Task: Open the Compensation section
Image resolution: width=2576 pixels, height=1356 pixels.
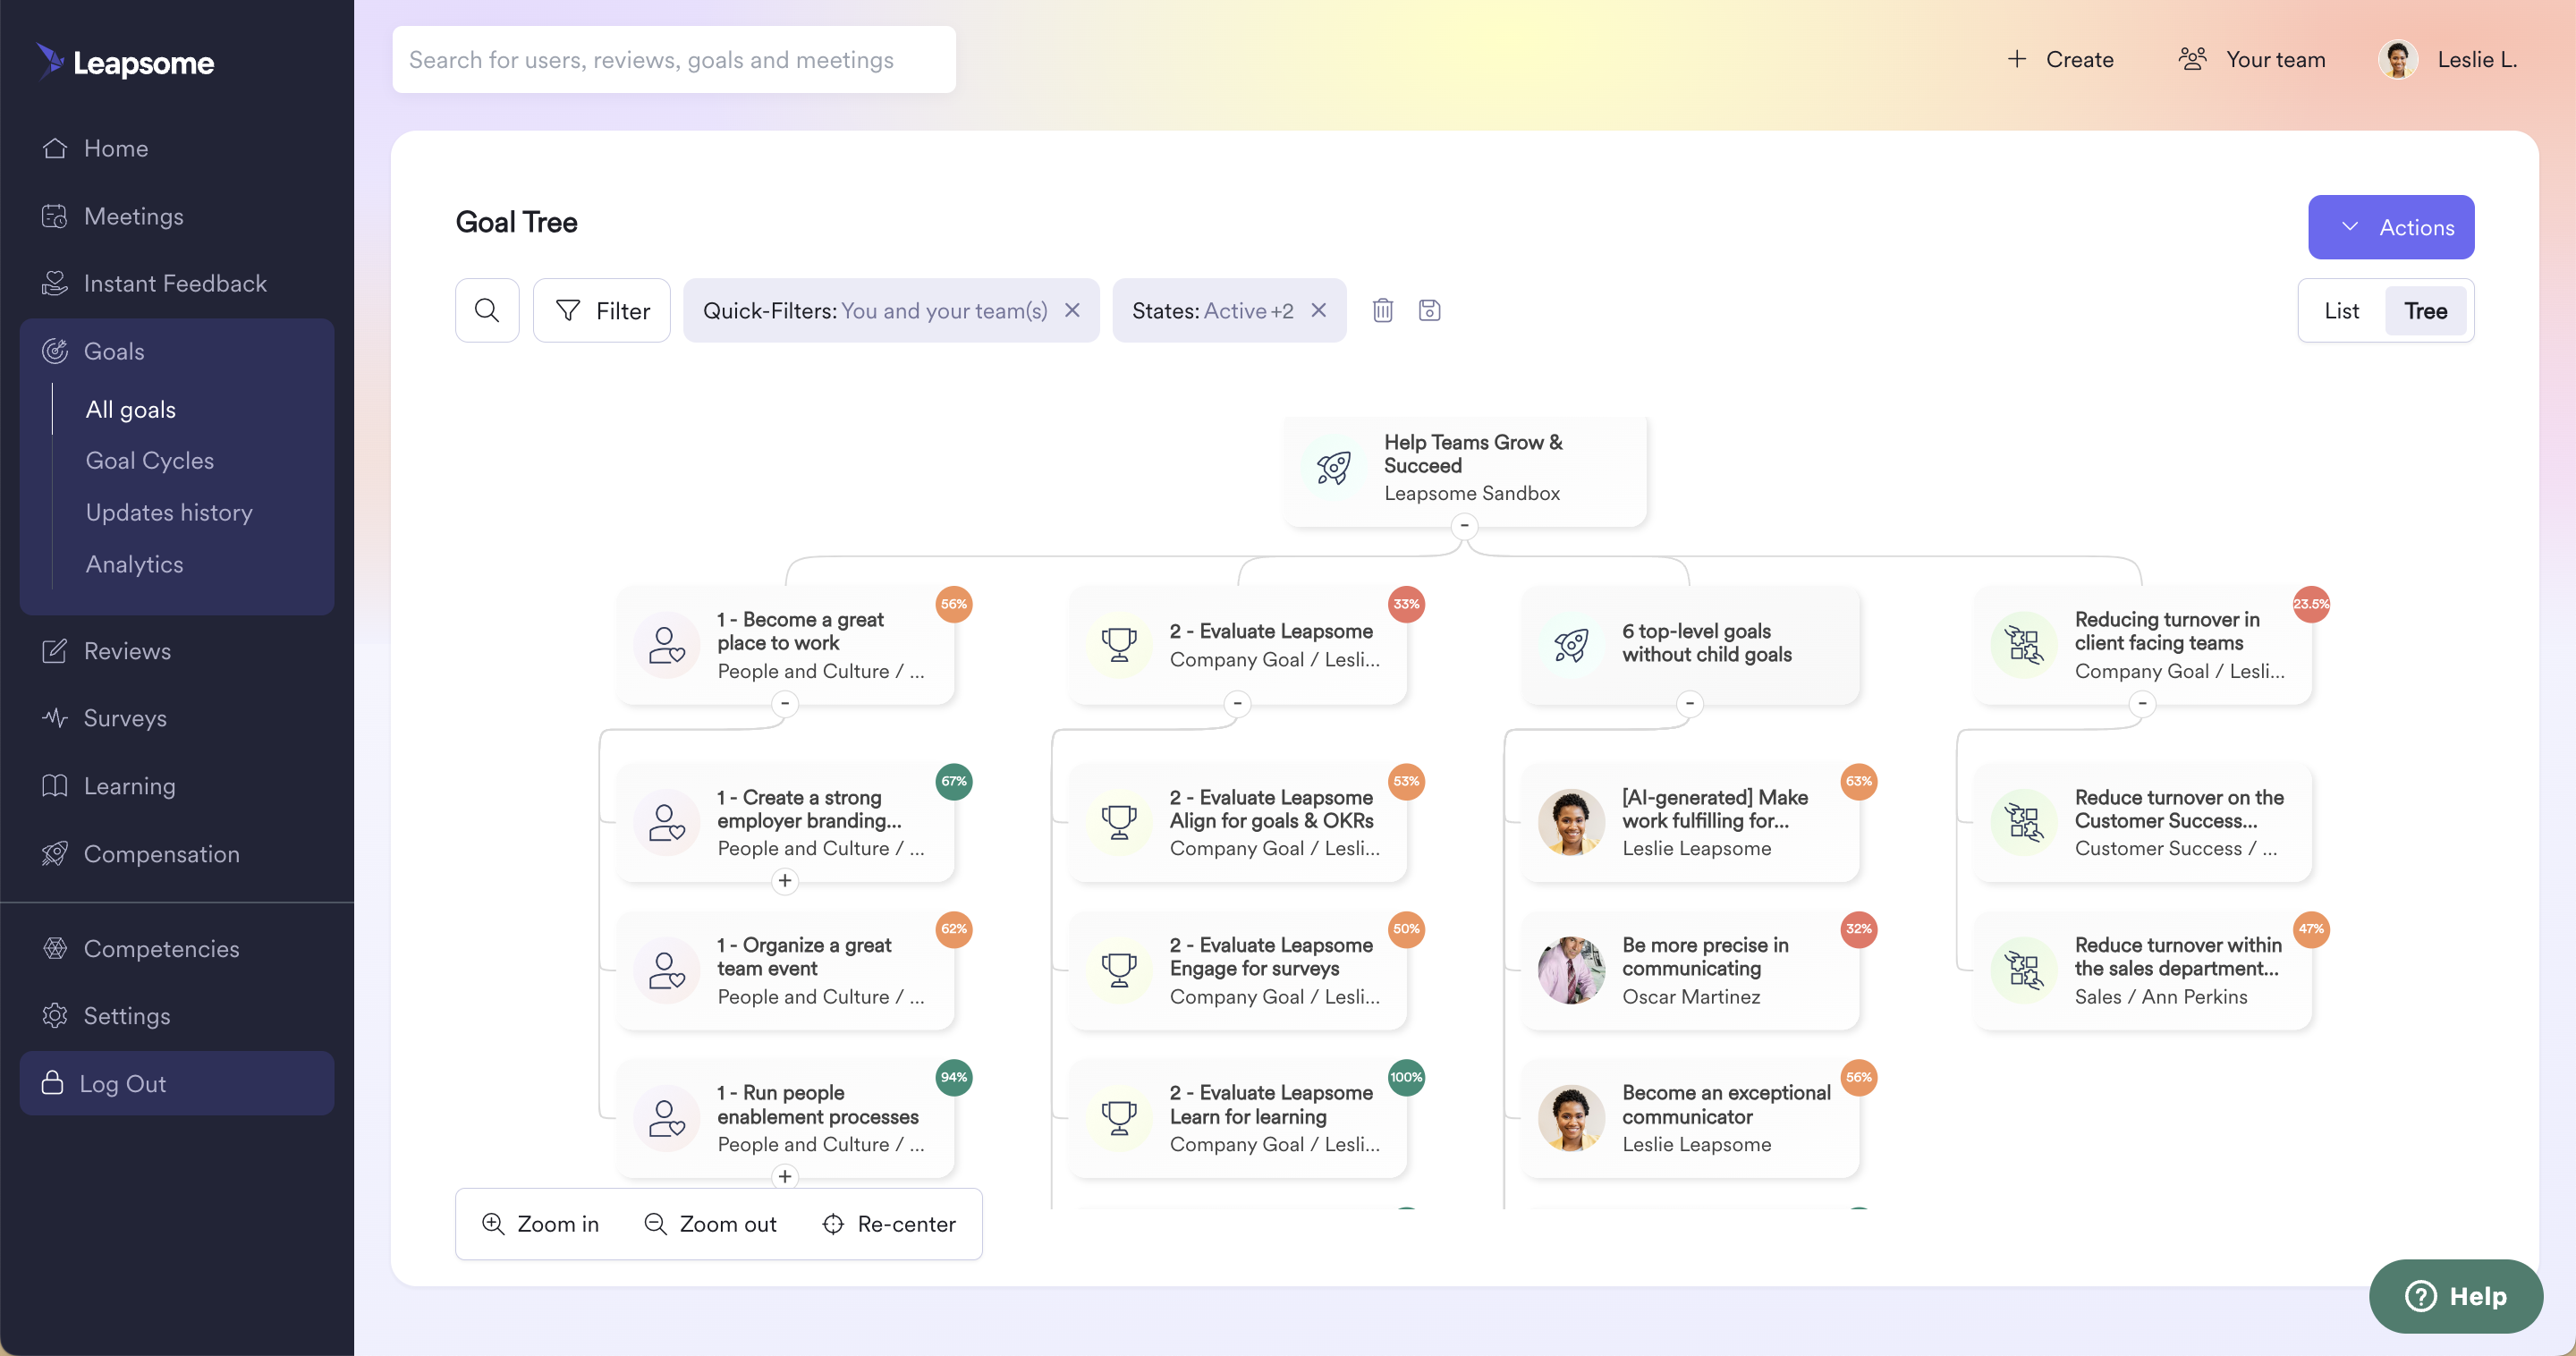Action: pyautogui.click(x=161, y=854)
